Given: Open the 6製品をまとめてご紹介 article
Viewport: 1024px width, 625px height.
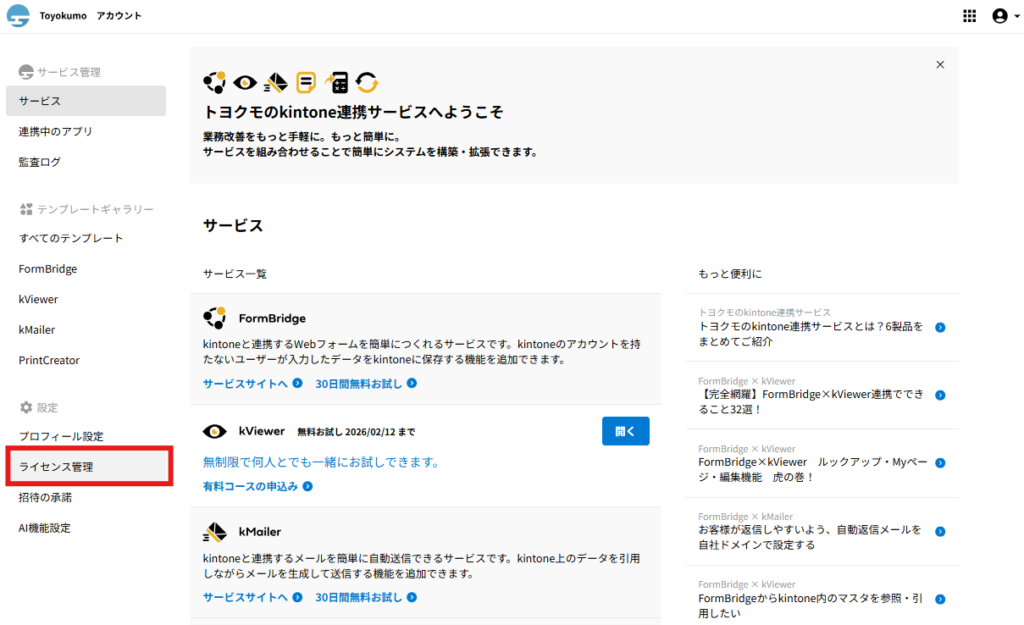Looking at the screenshot, I should click(811, 334).
